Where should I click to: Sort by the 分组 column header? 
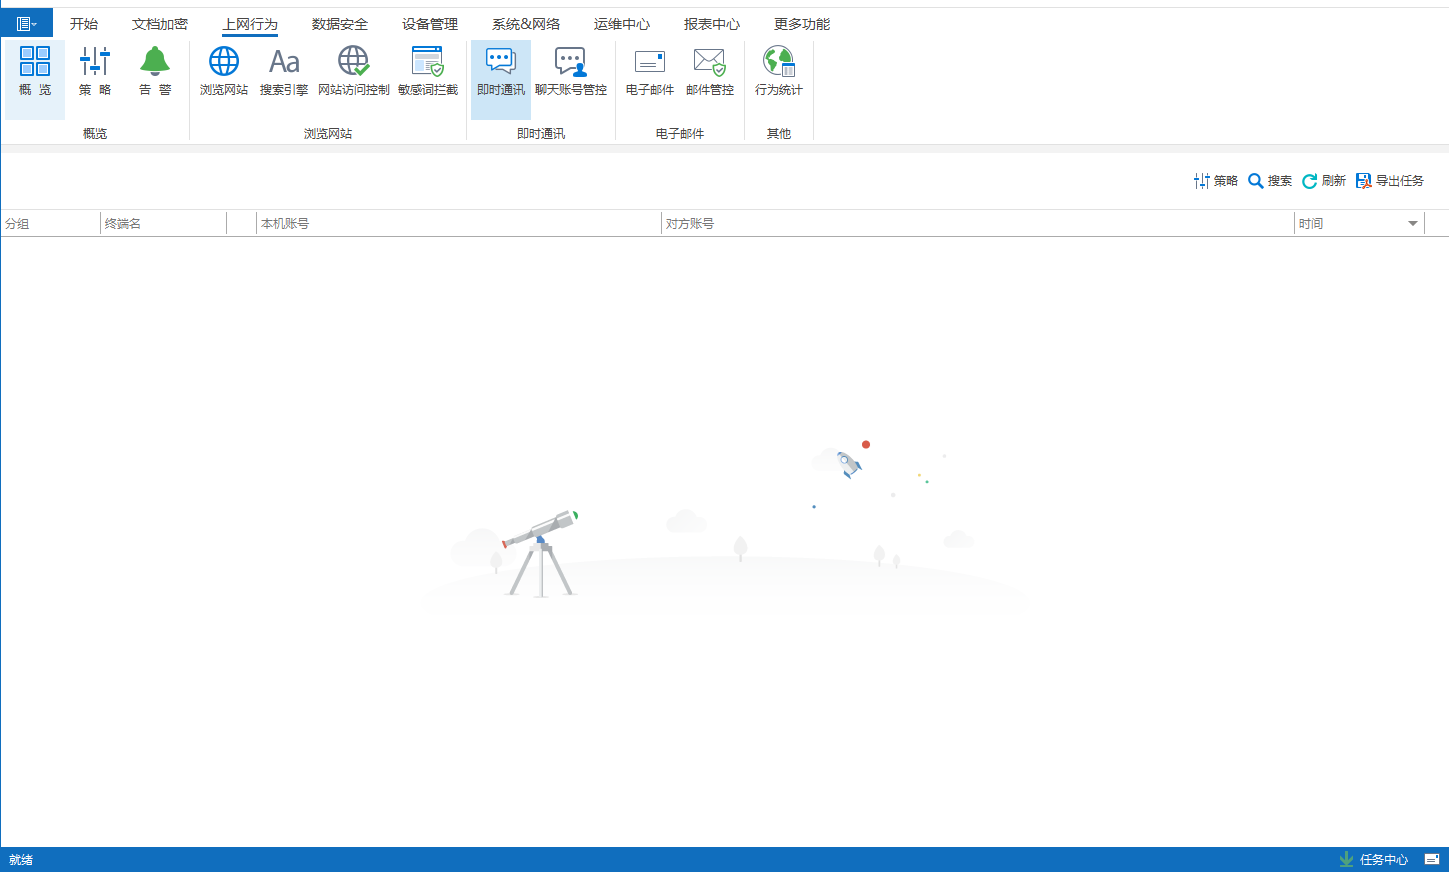(x=51, y=224)
